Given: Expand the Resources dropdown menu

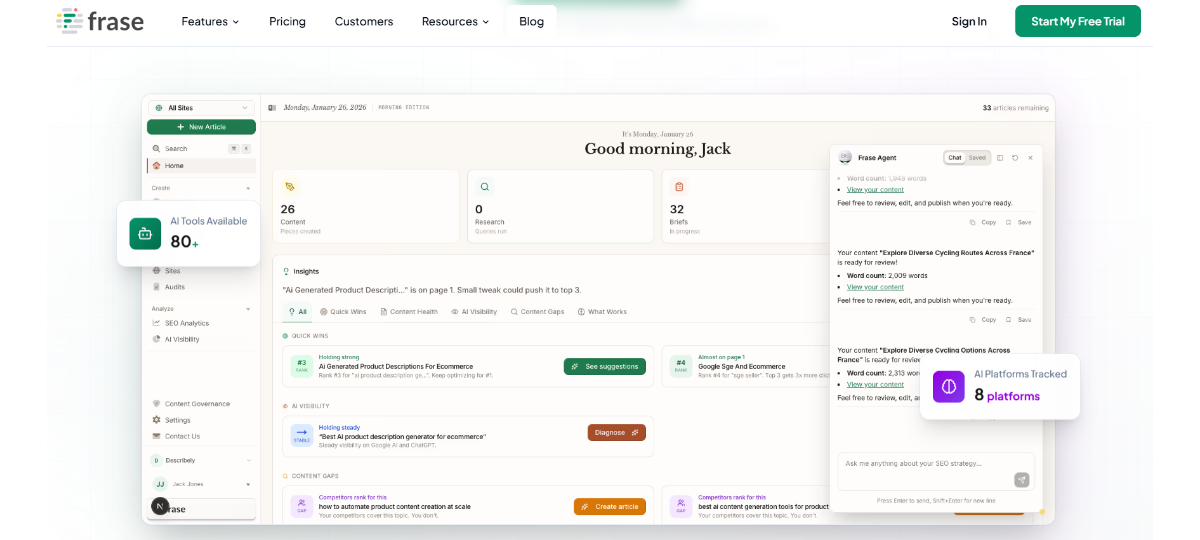Looking at the screenshot, I should click(x=455, y=21).
